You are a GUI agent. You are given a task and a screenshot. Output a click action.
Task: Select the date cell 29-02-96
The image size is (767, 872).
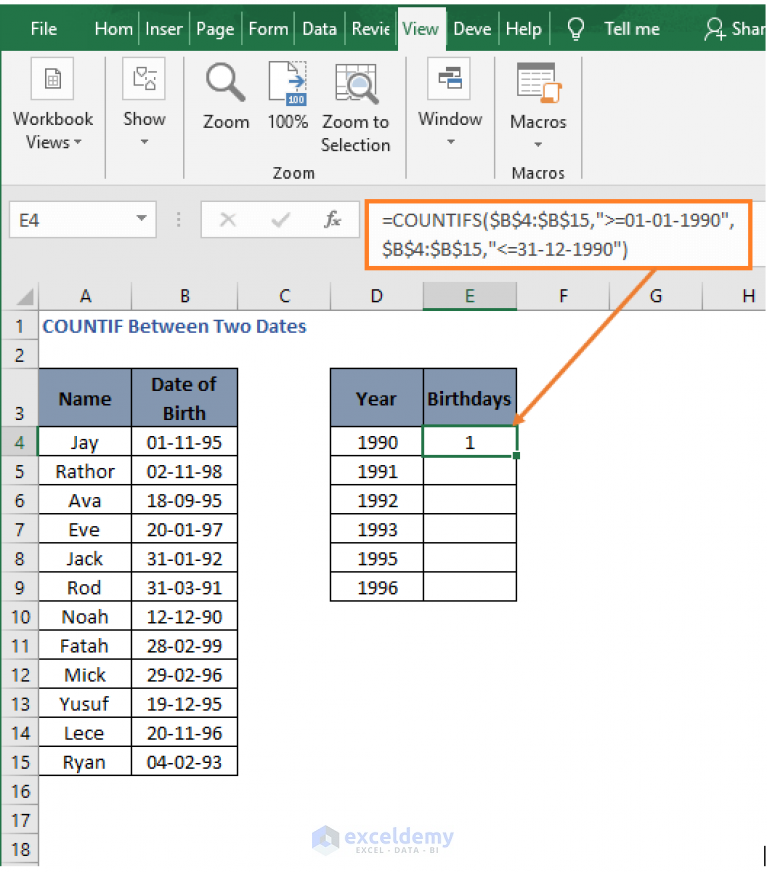click(185, 675)
